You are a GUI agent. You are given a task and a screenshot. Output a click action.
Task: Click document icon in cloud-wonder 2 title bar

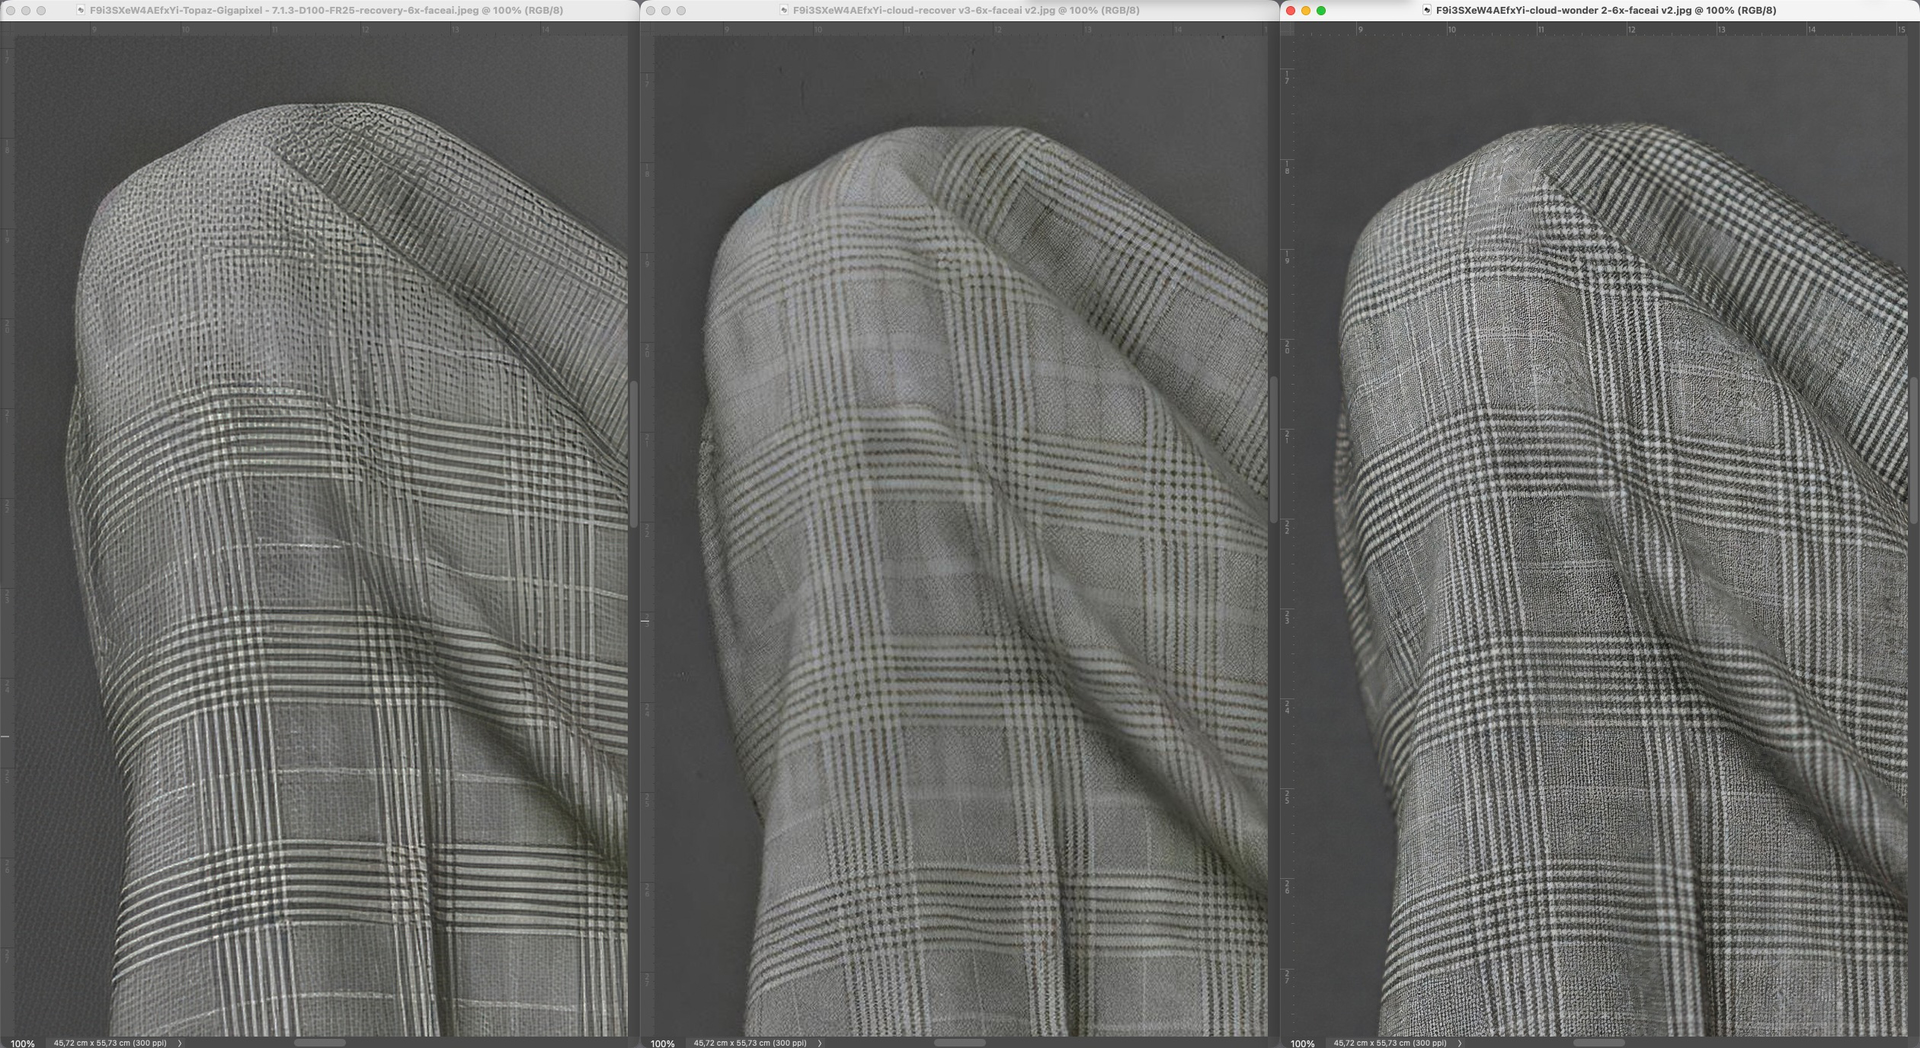click(x=1427, y=10)
